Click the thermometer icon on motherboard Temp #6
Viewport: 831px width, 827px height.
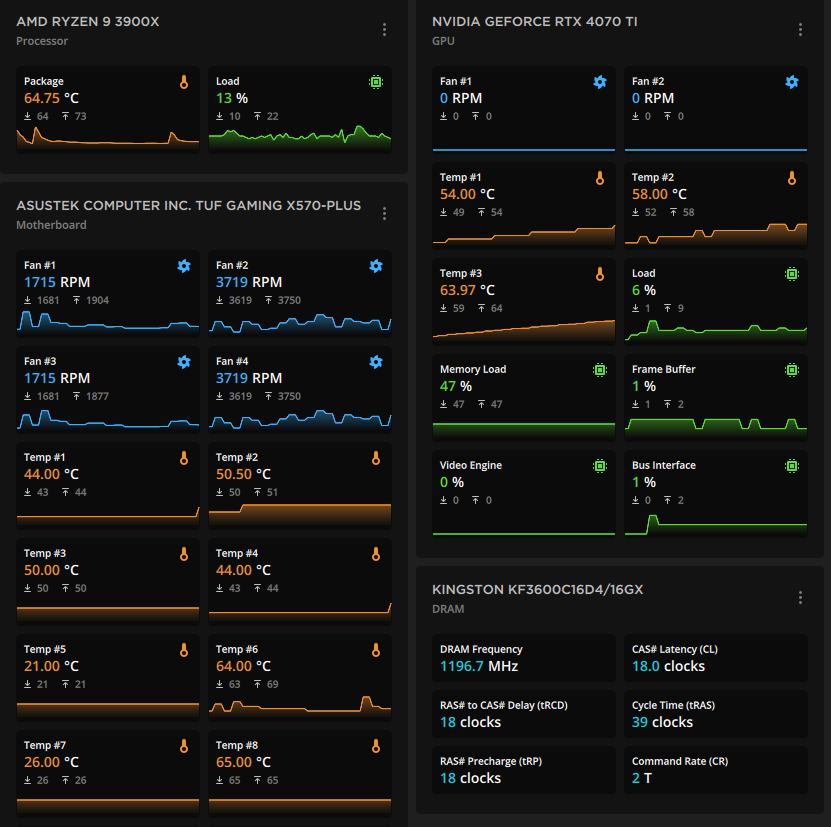376,650
